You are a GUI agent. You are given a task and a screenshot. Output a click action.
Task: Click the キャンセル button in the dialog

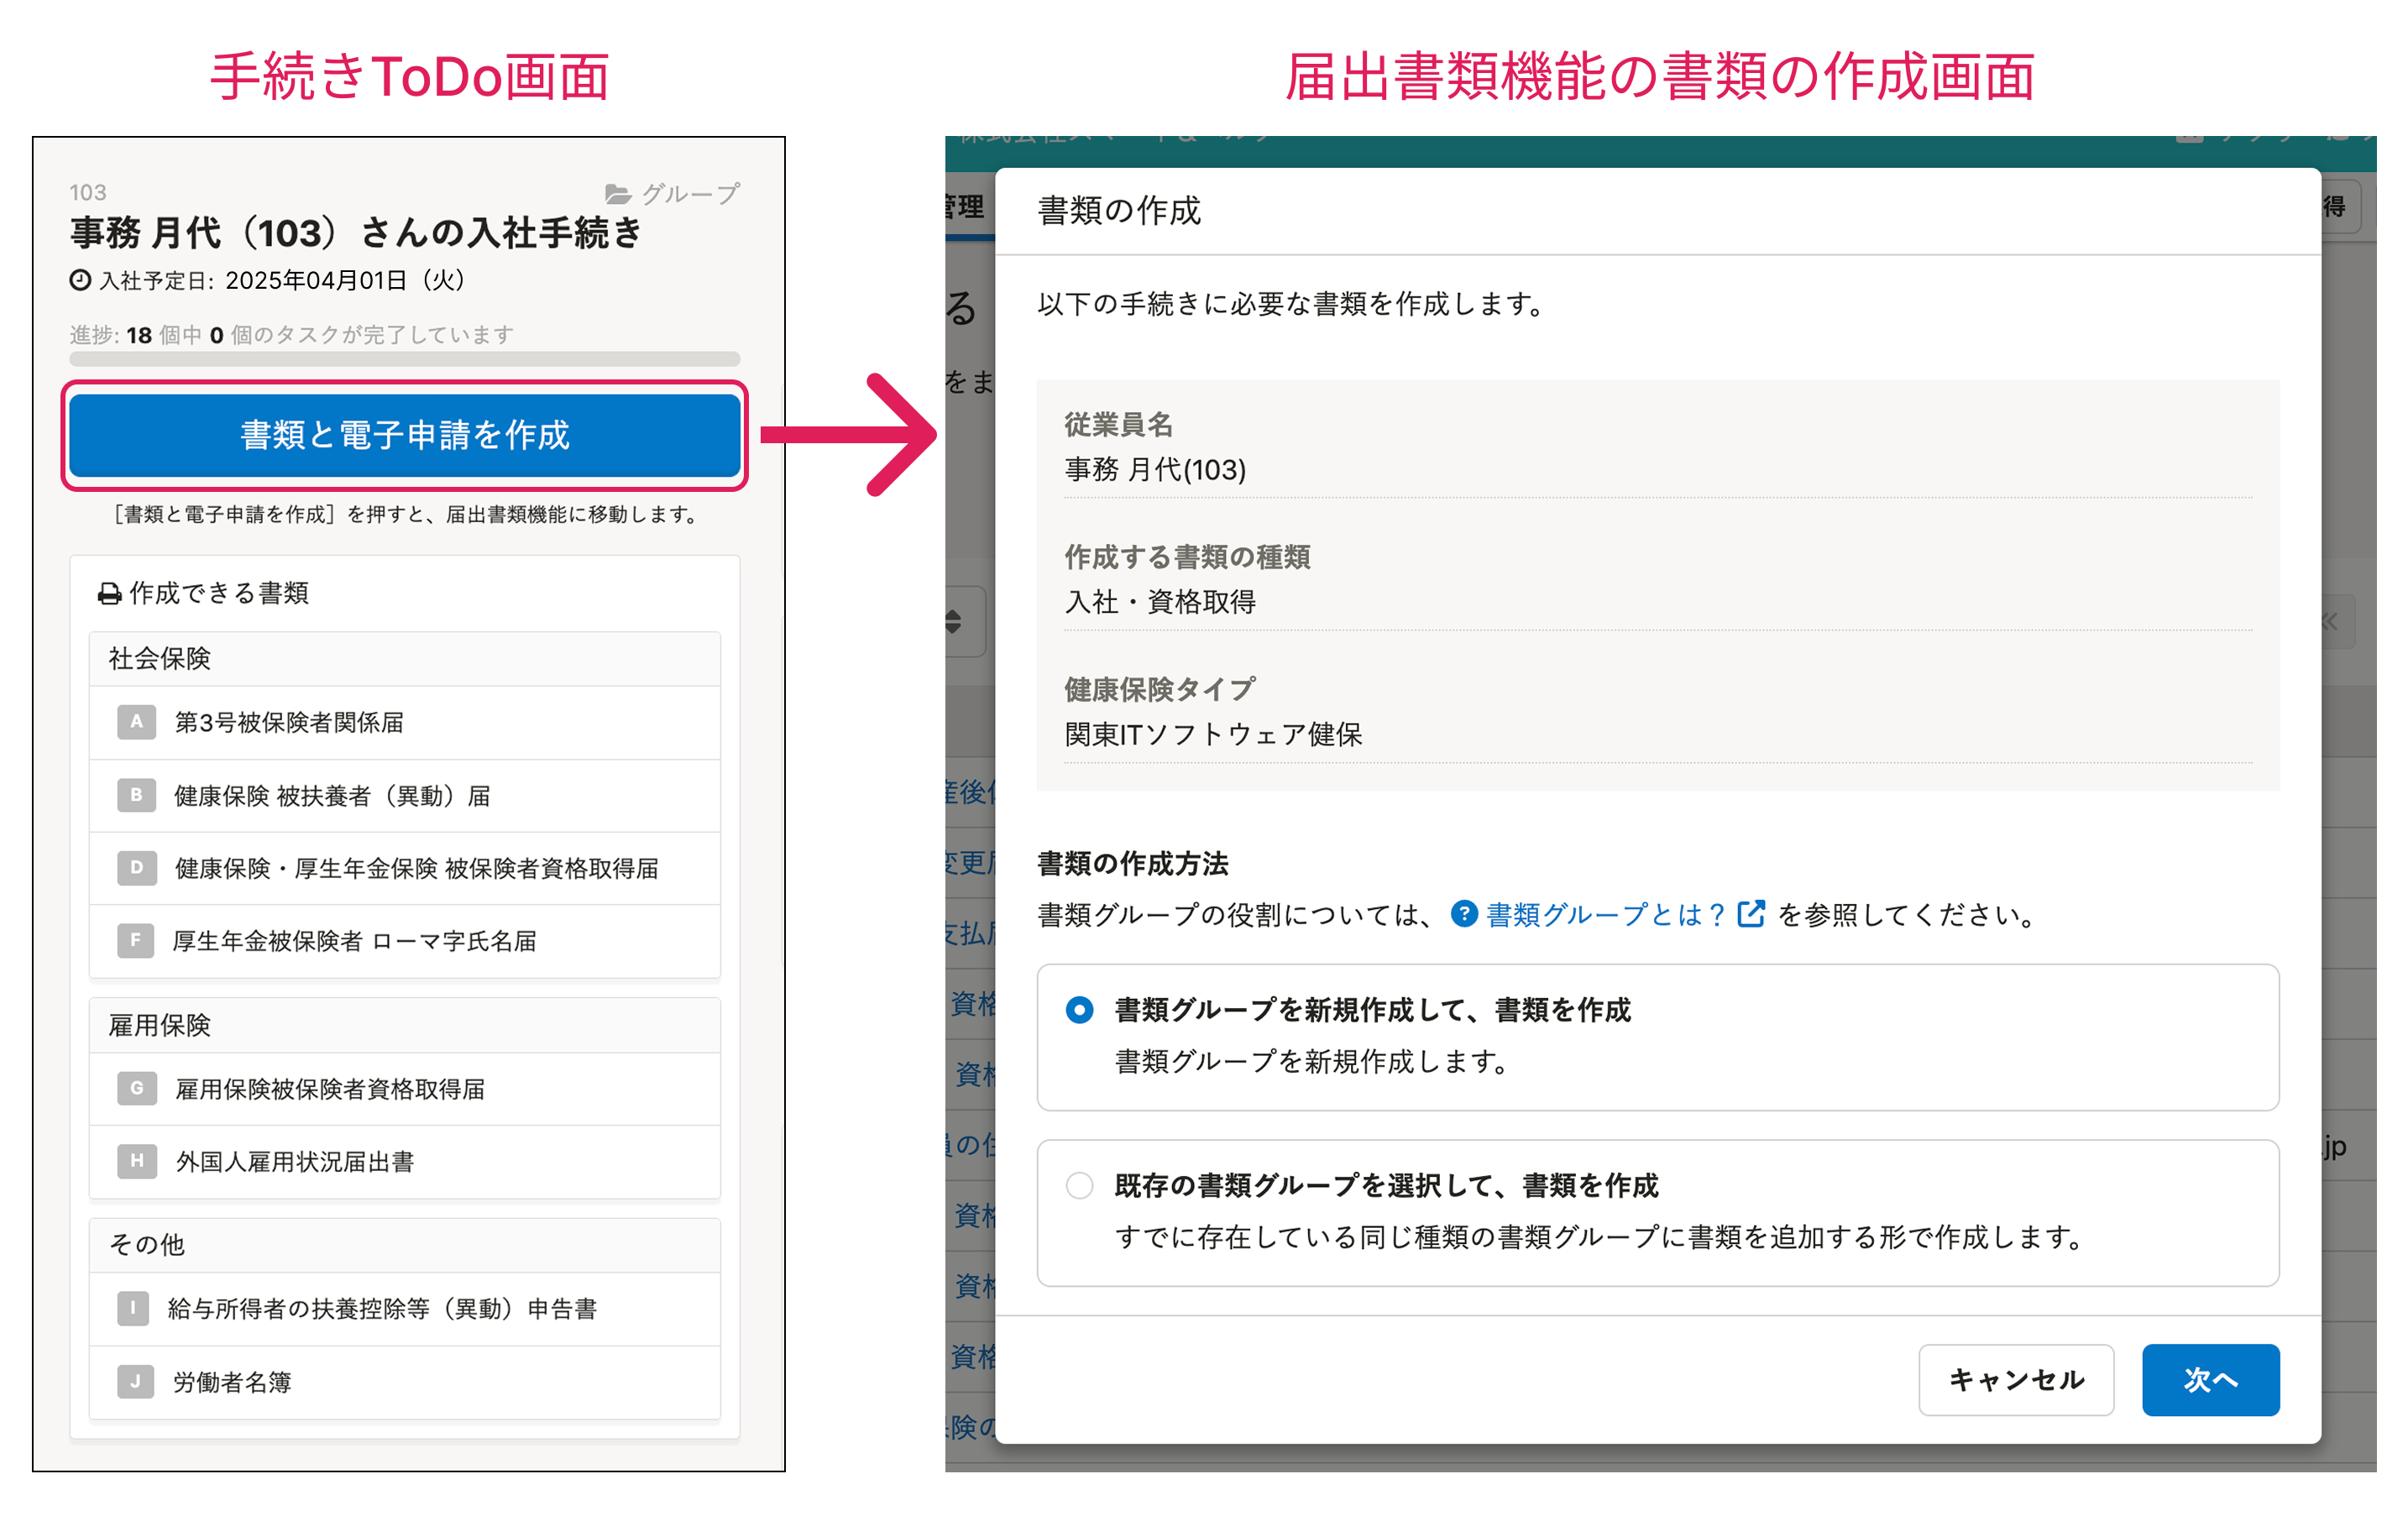[x=2016, y=1379]
